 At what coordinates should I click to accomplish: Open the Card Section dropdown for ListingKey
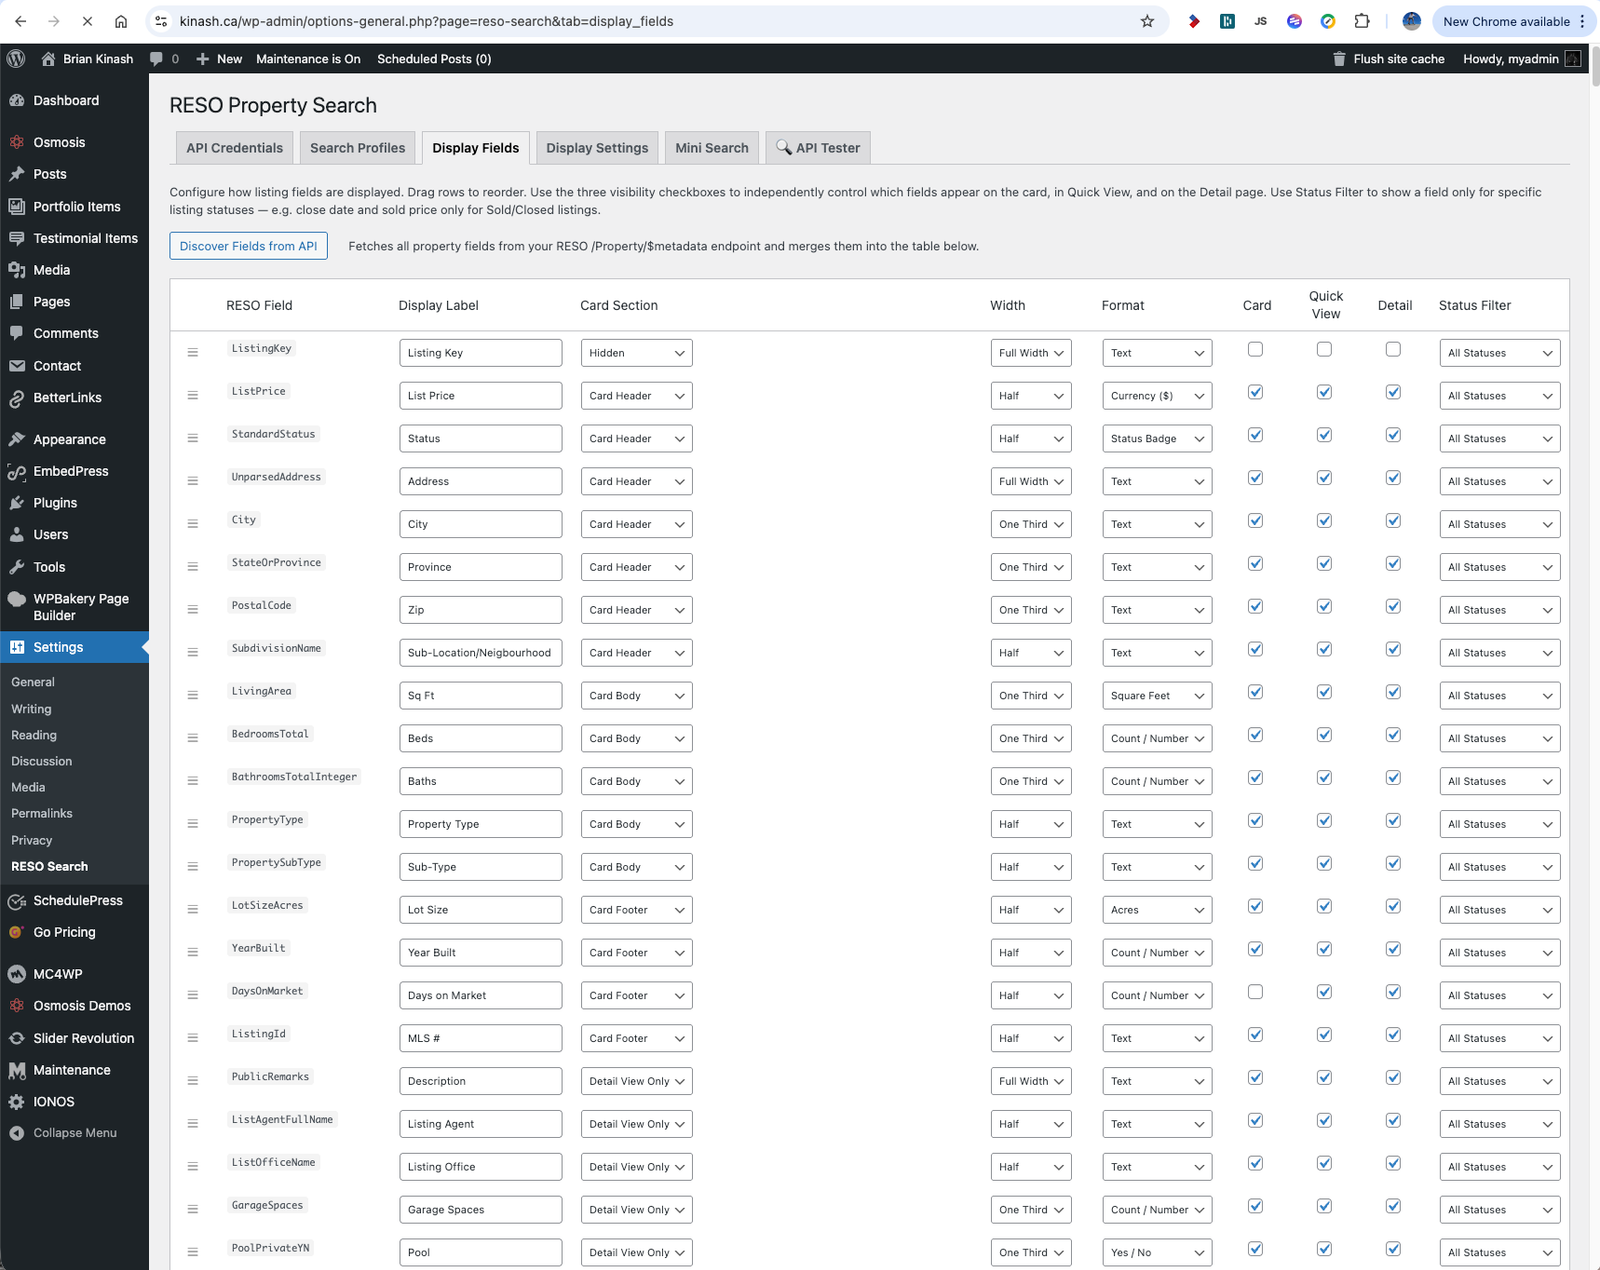point(636,353)
